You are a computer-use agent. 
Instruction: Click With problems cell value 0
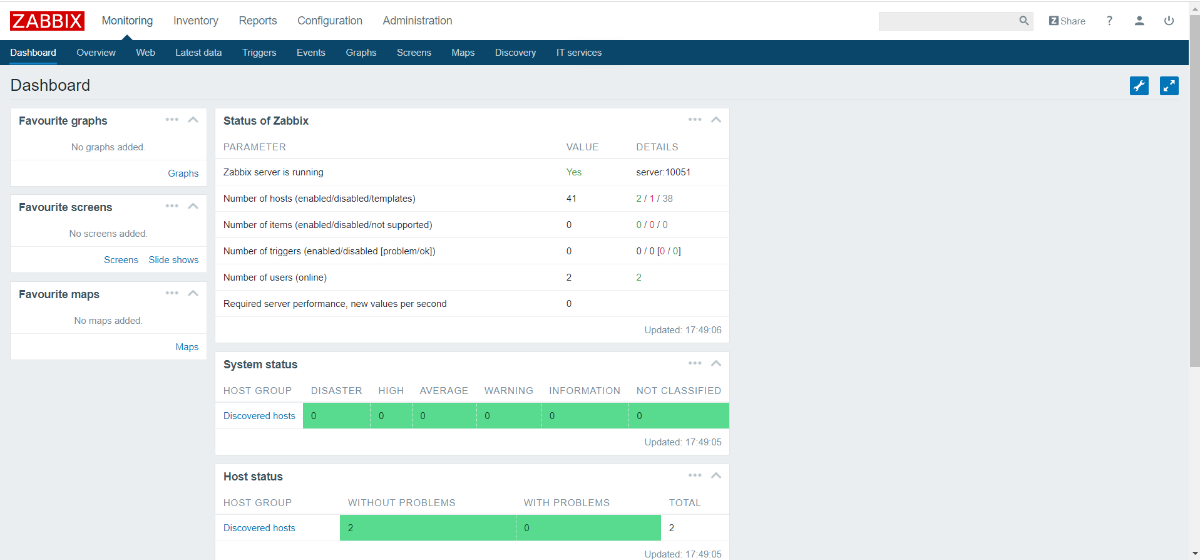click(x=589, y=528)
